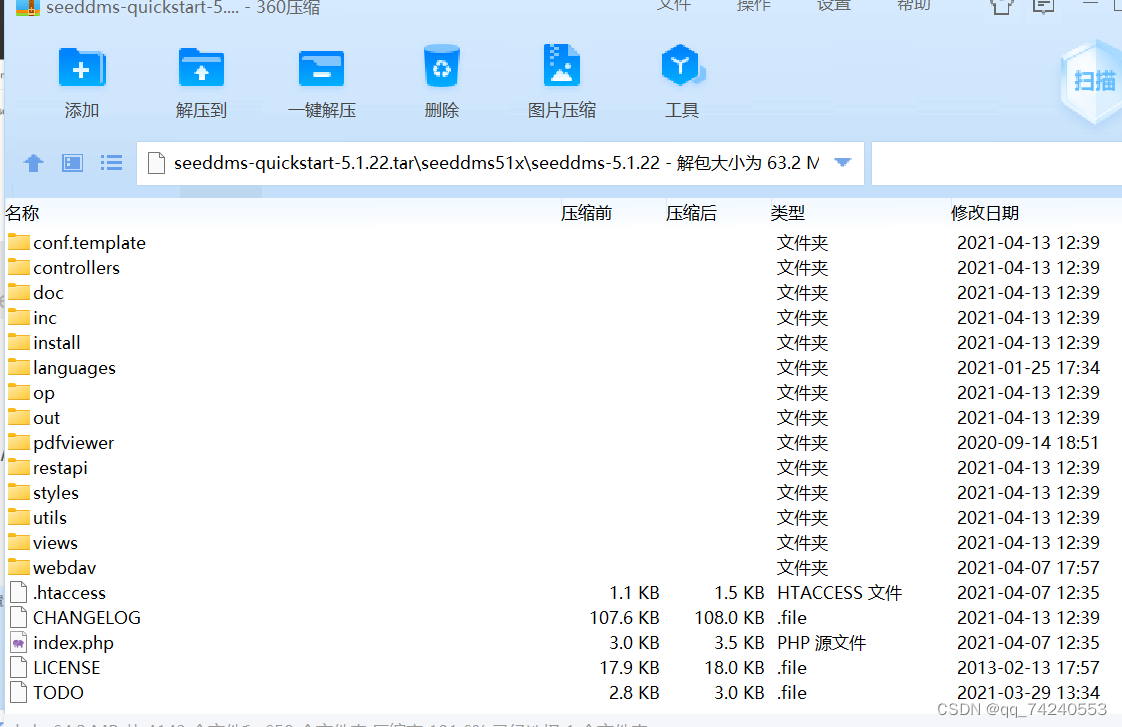Click the '107.6 KB' size cell
Image resolution: width=1122 pixels, height=727 pixels.
(624, 618)
